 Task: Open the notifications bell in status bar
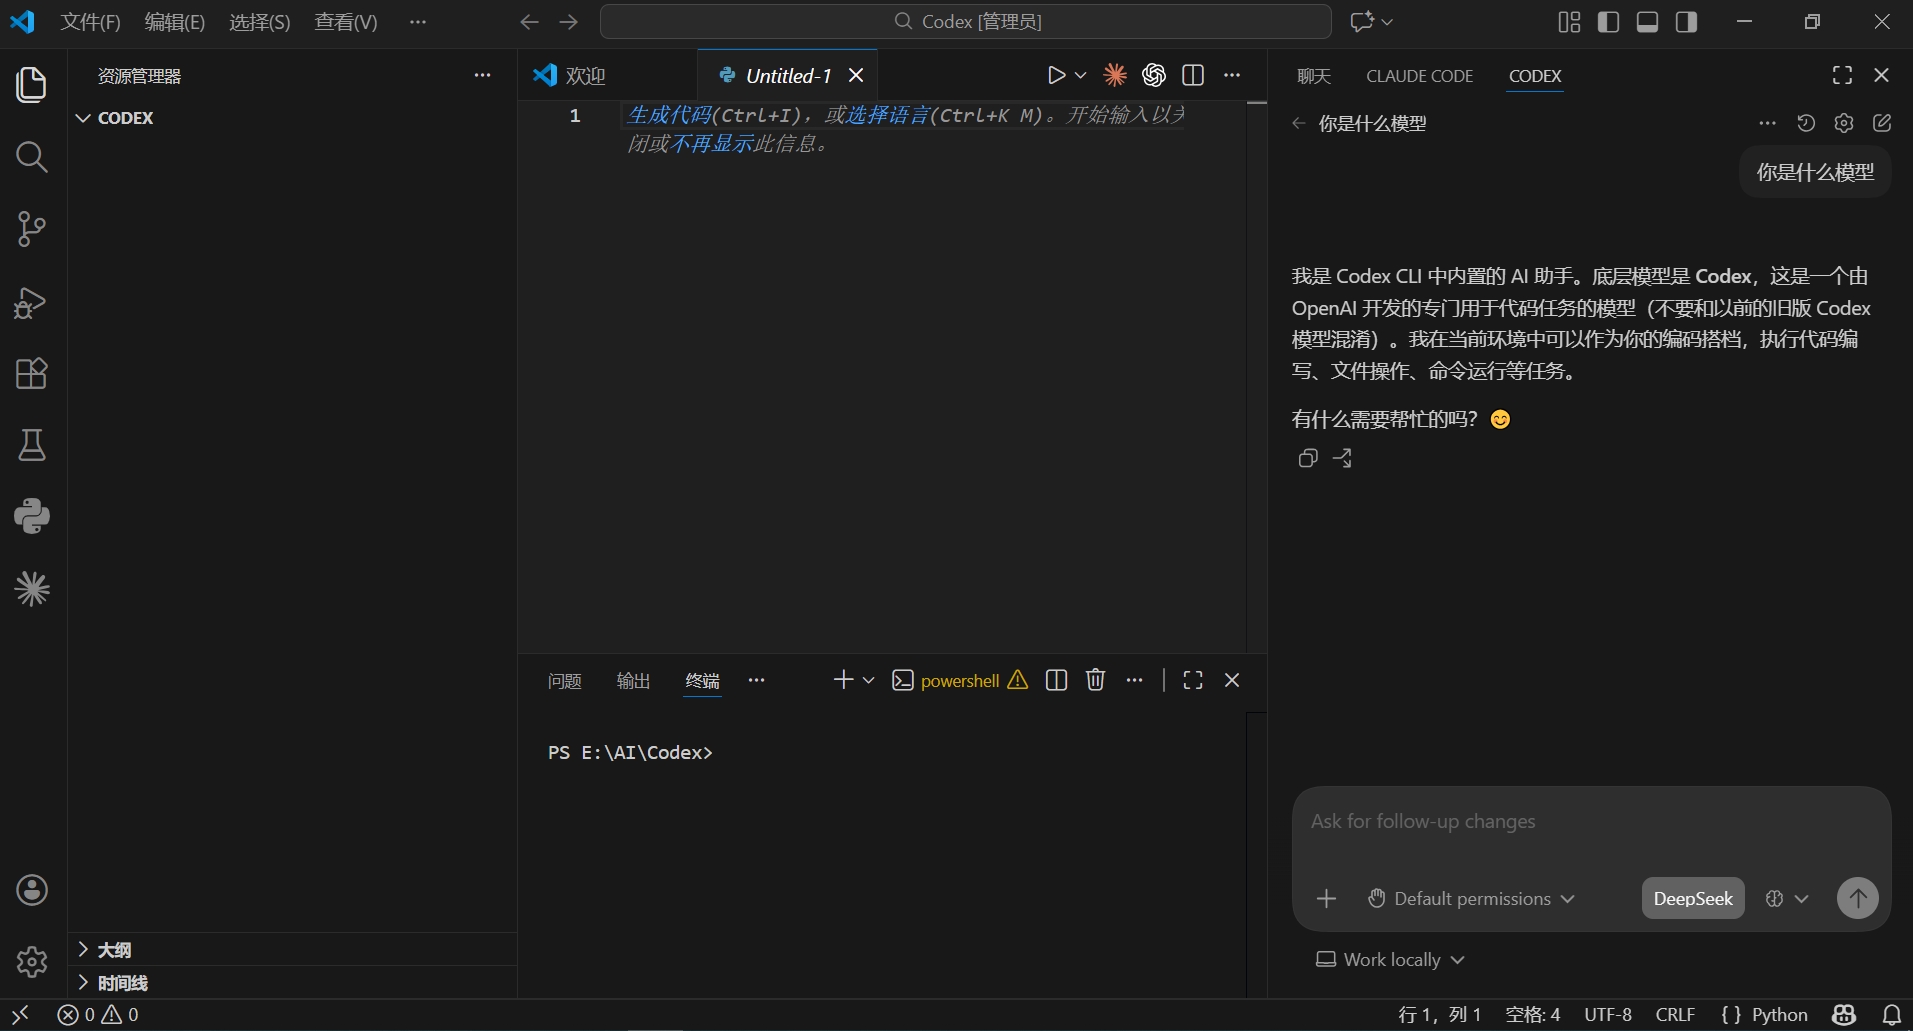[x=1892, y=1015]
